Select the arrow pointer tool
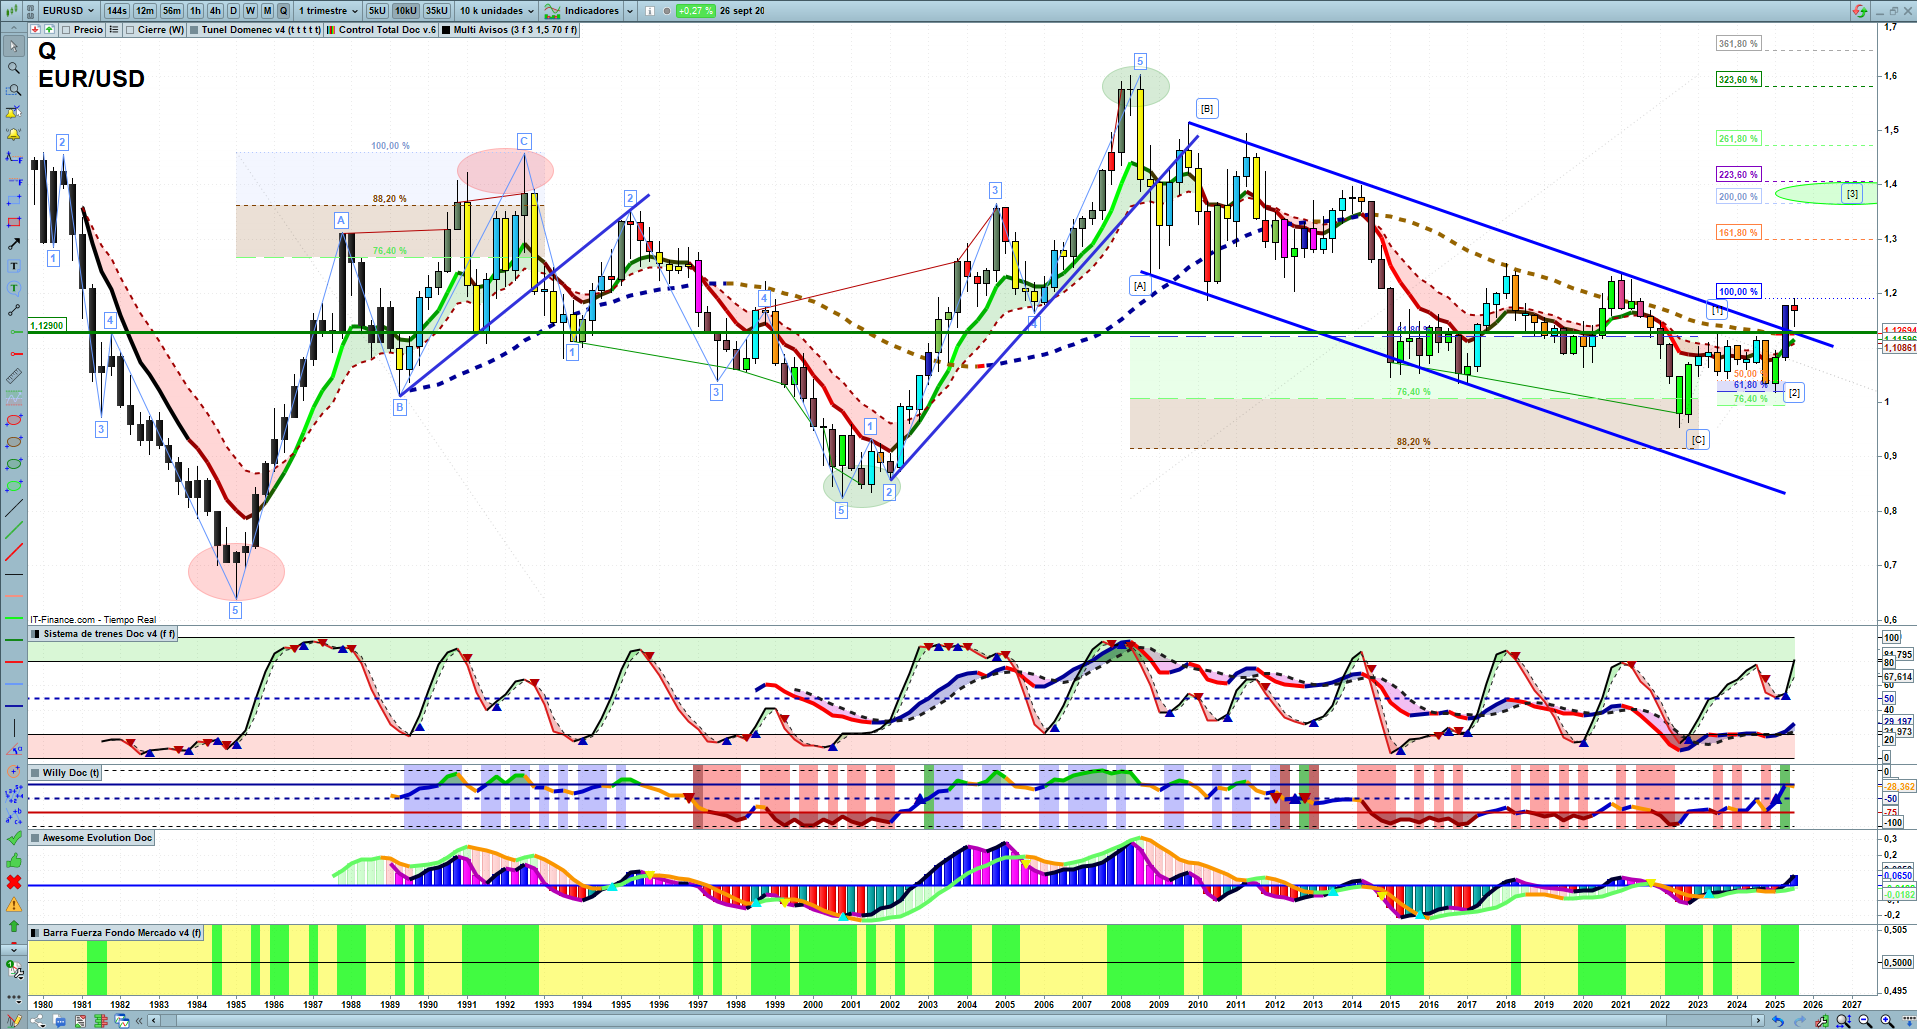Viewport: 1917px width, 1029px height. (14, 46)
